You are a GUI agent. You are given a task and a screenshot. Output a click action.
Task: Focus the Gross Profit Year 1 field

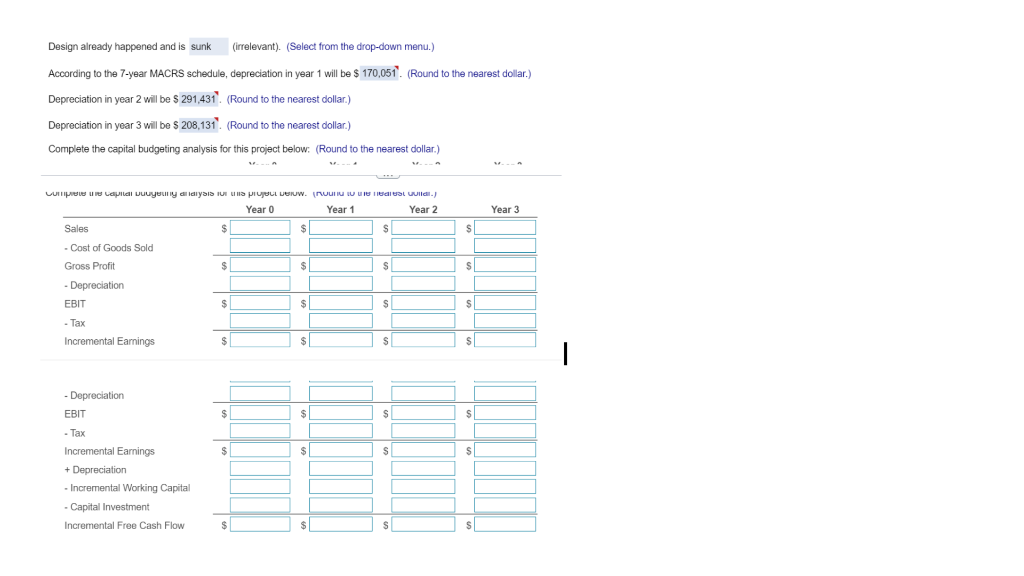click(x=341, y=264)
